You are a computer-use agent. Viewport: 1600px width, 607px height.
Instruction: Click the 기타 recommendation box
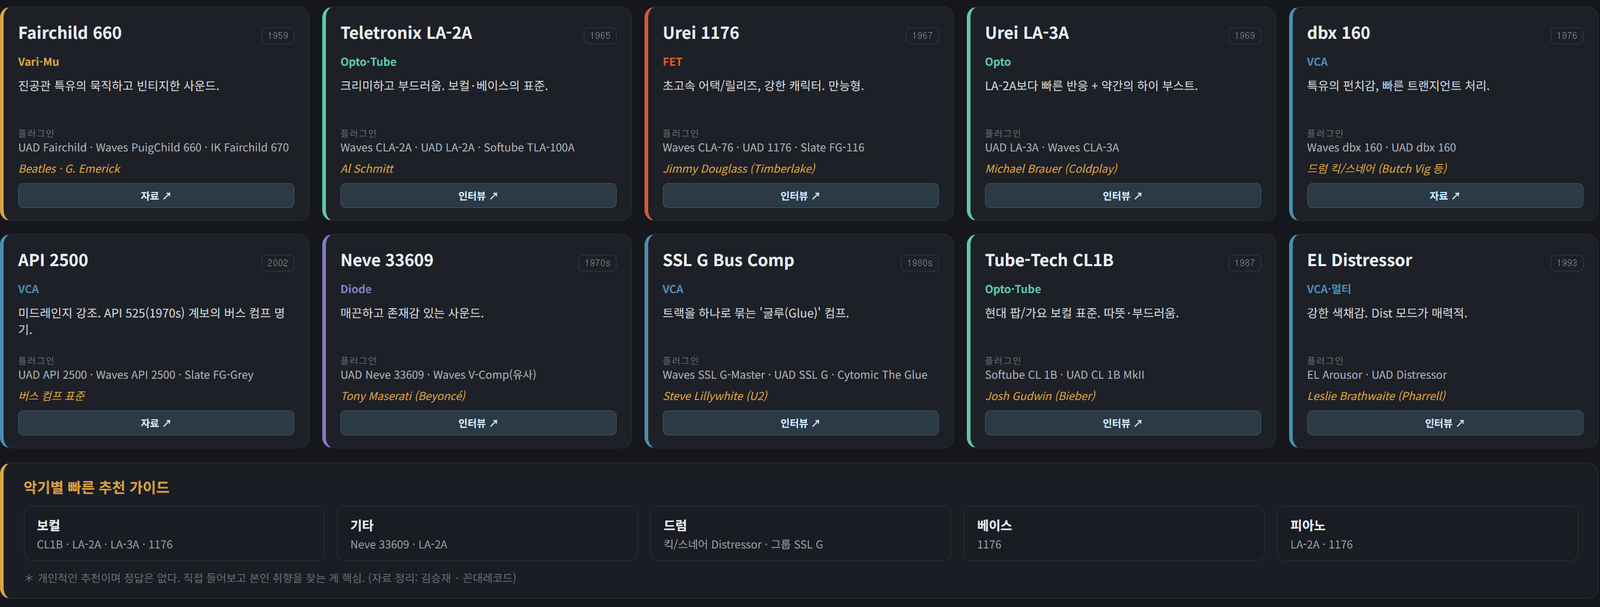point(487,534)
